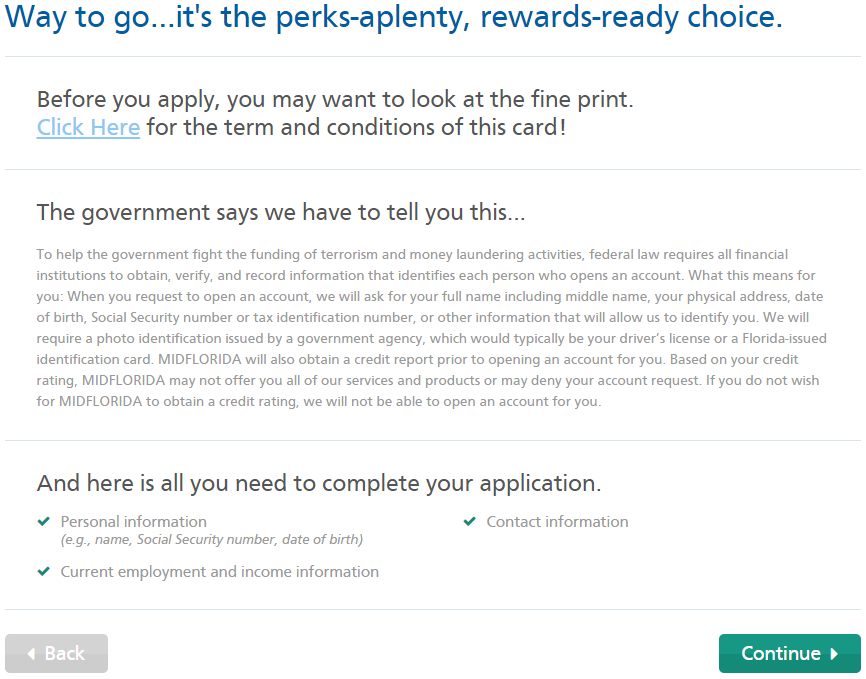Select the Contact information list item text
866x679 pixels.
tap(557, 522)
